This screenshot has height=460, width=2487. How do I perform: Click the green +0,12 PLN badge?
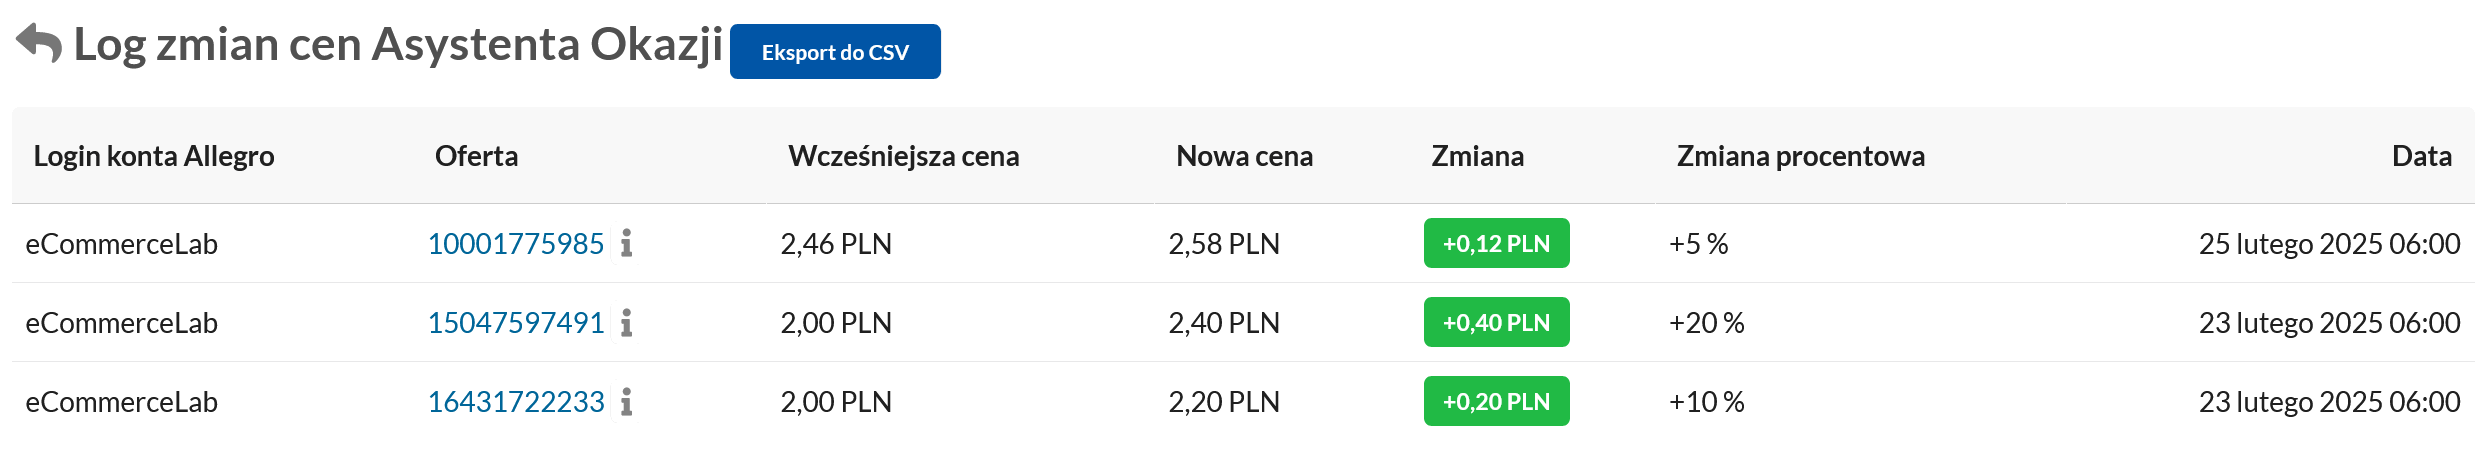[x=1496, y=244]
